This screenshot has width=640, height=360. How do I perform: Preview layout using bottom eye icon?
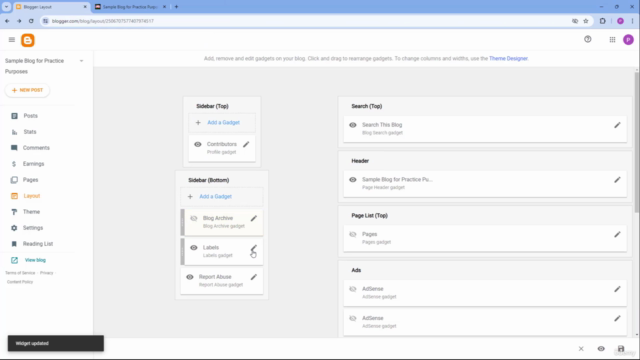pos(601,349)
